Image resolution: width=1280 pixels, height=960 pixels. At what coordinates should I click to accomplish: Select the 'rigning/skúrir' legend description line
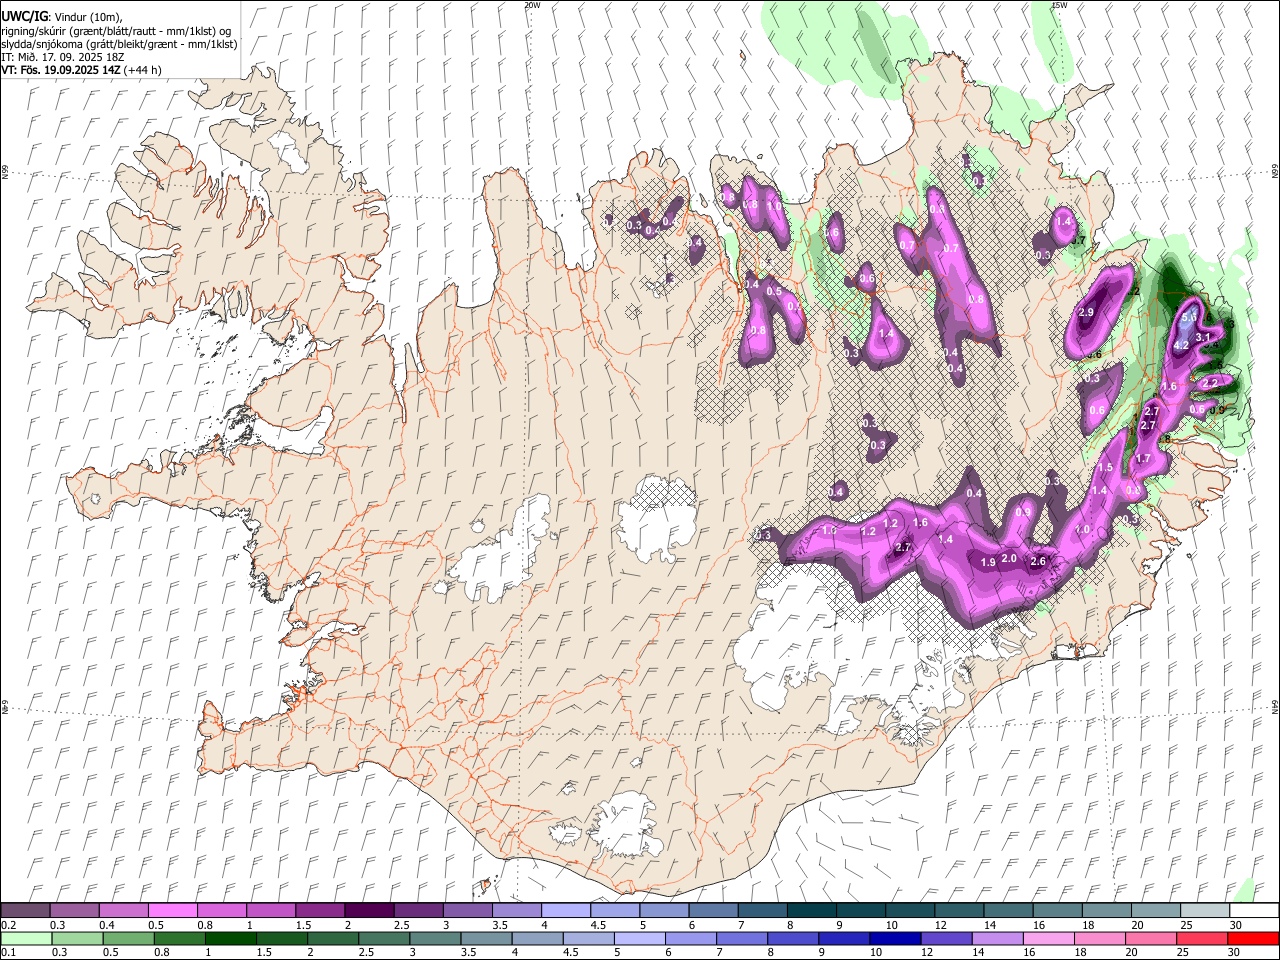117,30
